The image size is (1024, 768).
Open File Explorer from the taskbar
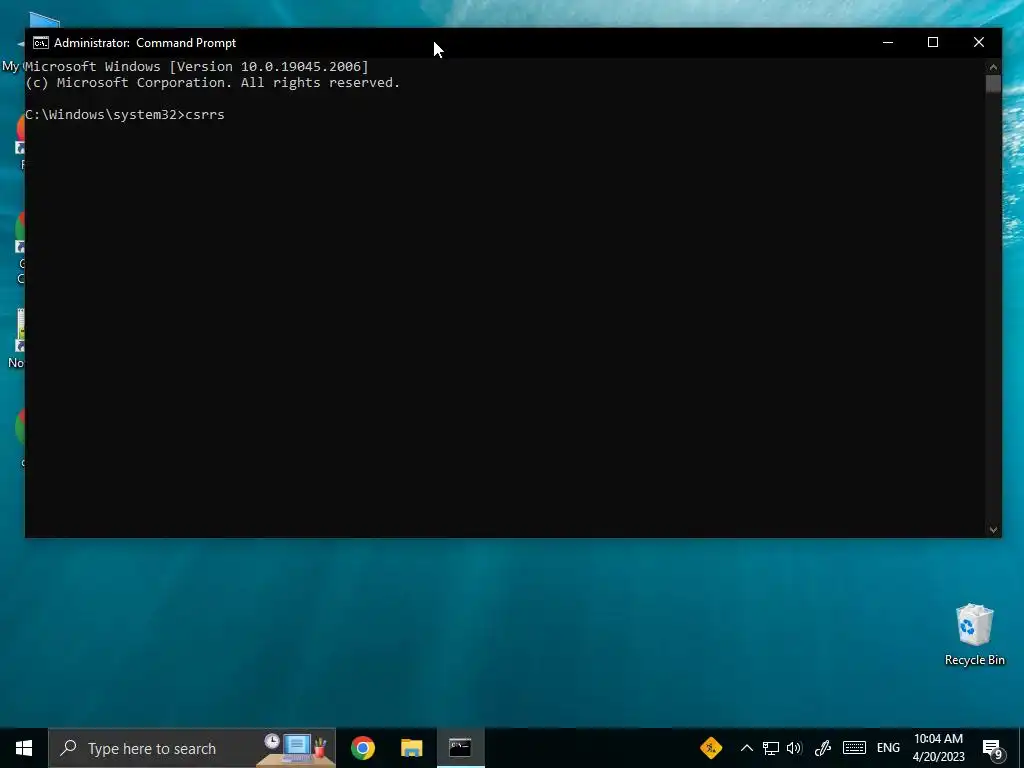click(411, 748)
